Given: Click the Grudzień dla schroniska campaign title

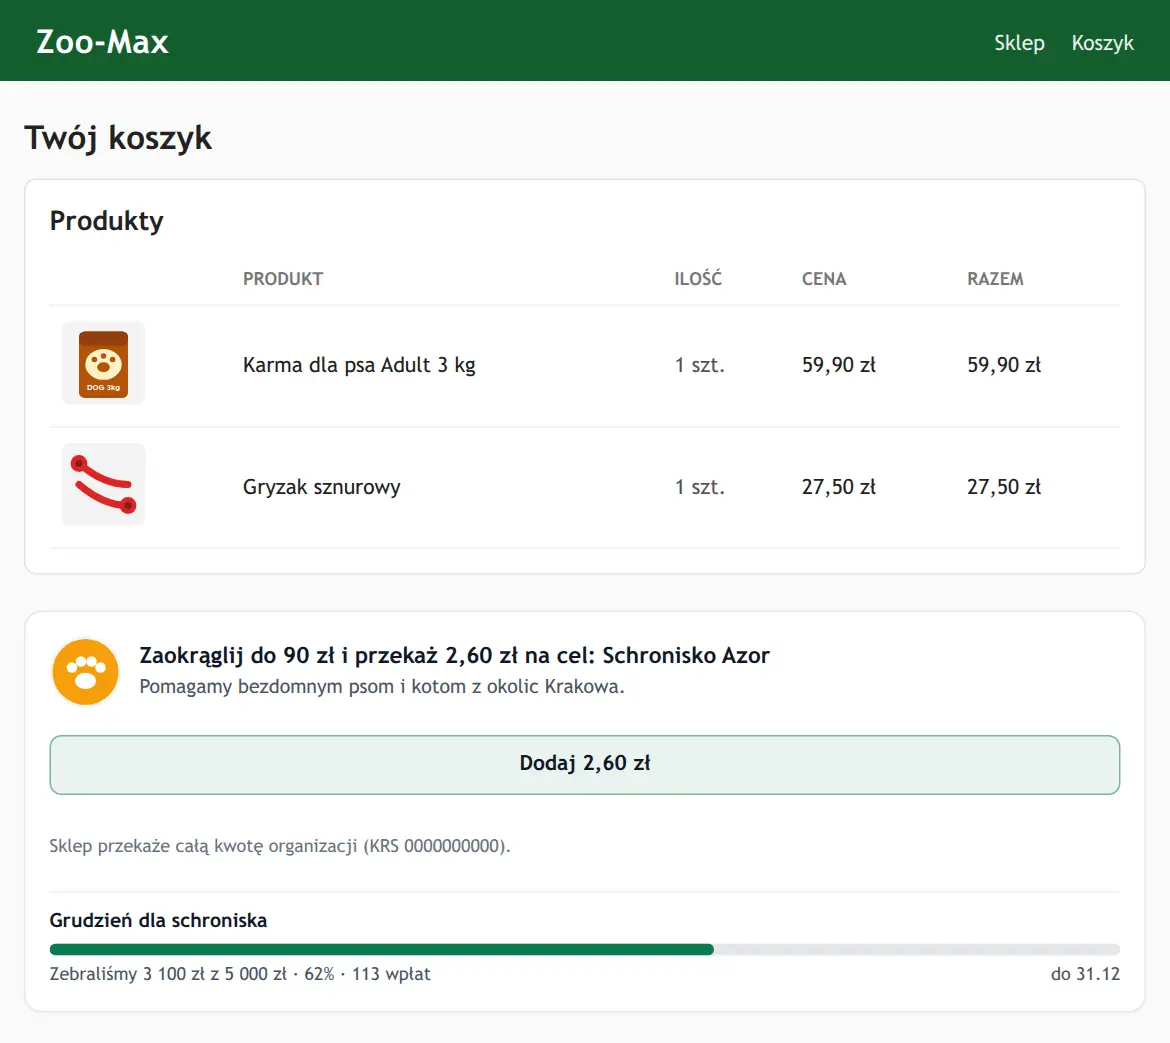Looking at the screenshot, I should pos(158,921).
